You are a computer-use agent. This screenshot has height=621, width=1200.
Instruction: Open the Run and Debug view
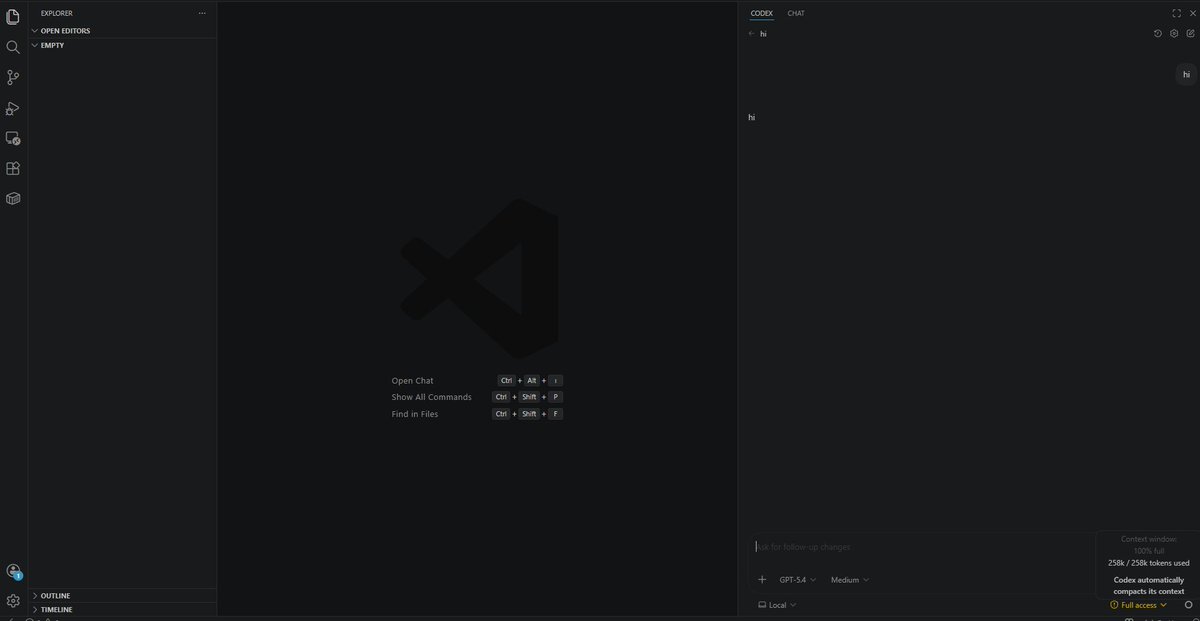[x=13, y=108]
